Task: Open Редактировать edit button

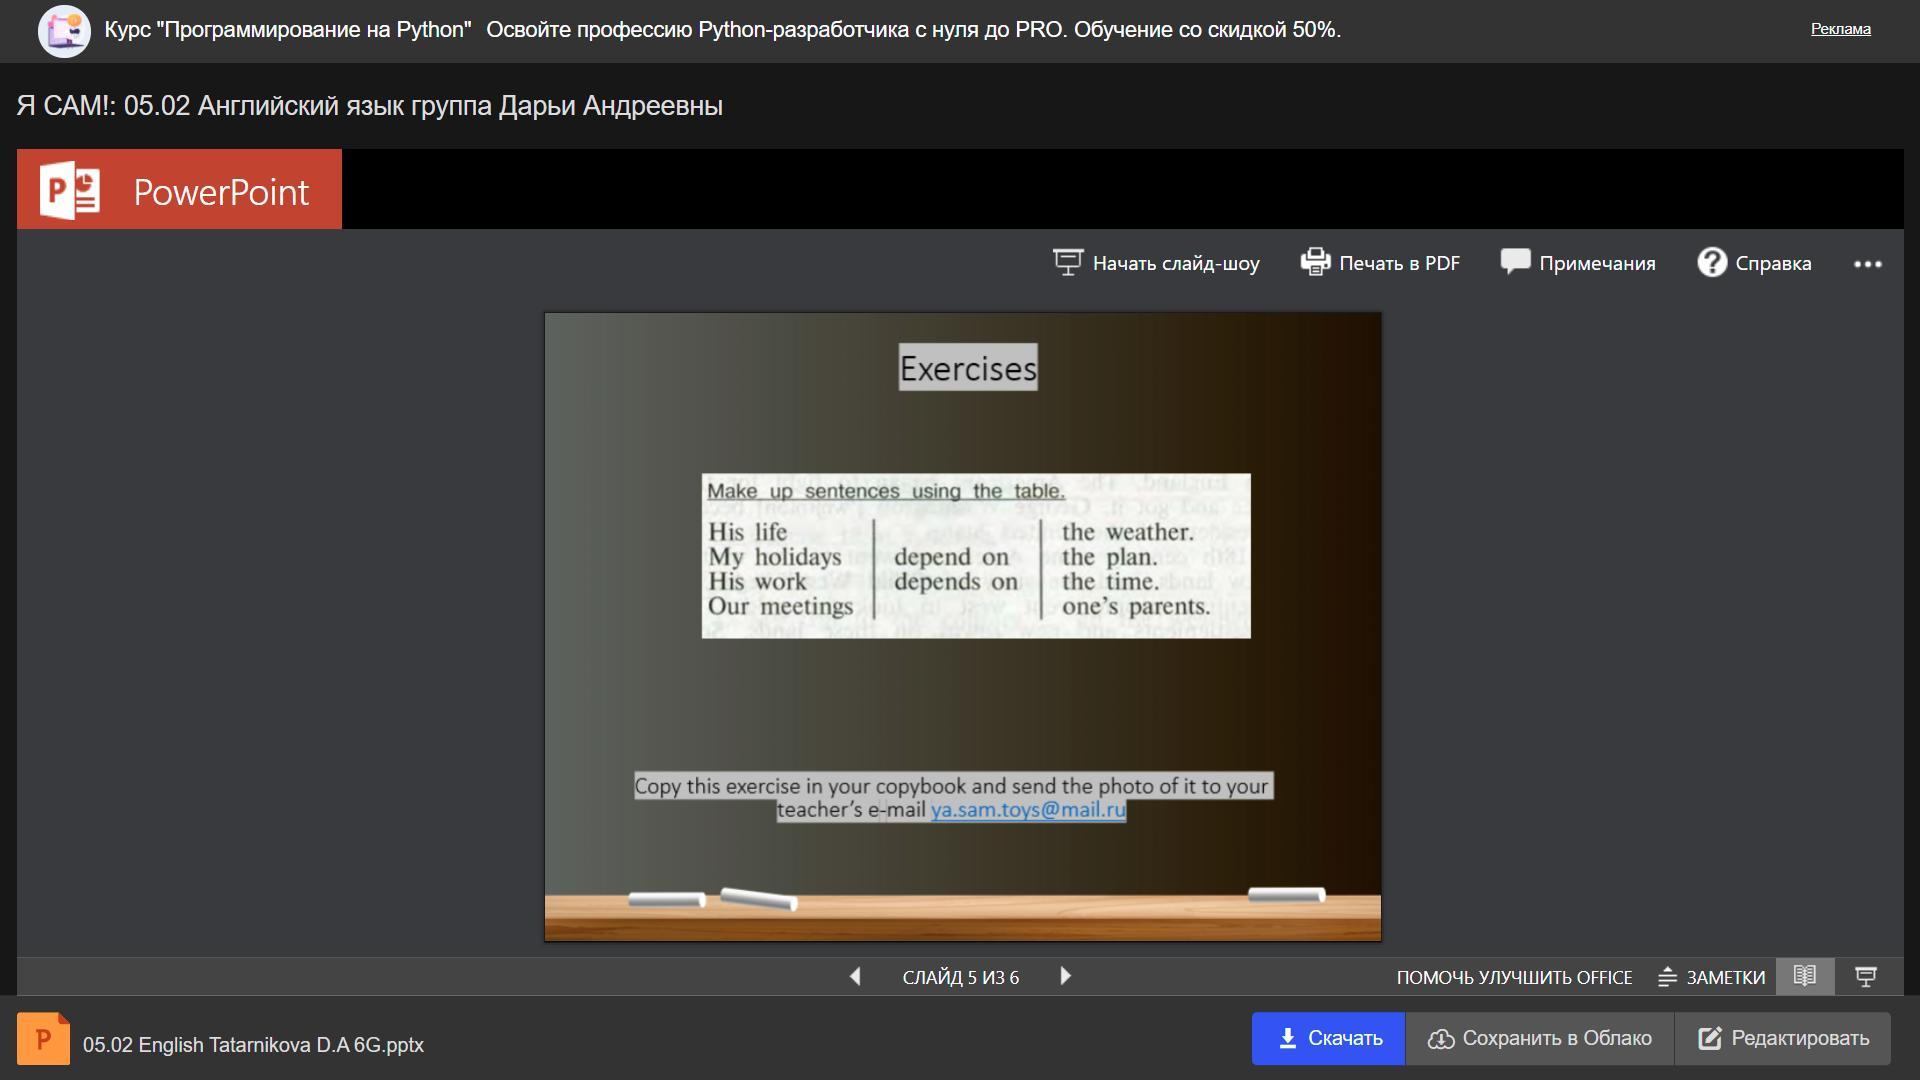Action: click(1783, 1038)
